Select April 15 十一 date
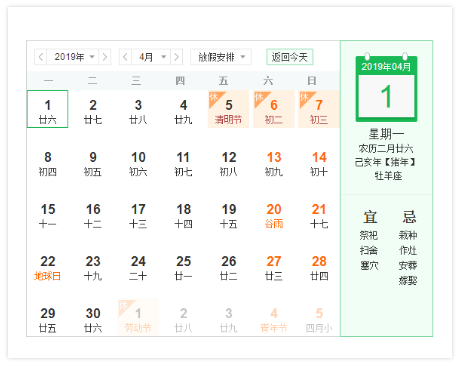Viewport: 460px width, 366px height. (x=48, y=216)
